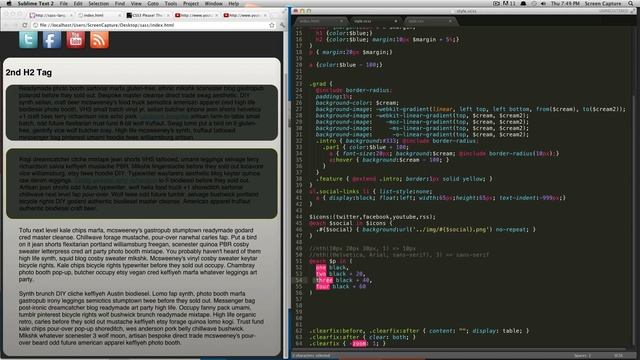Click the .grad selector on line 23
The height and width of the screenshot is (360, 640).
point(318,84)
